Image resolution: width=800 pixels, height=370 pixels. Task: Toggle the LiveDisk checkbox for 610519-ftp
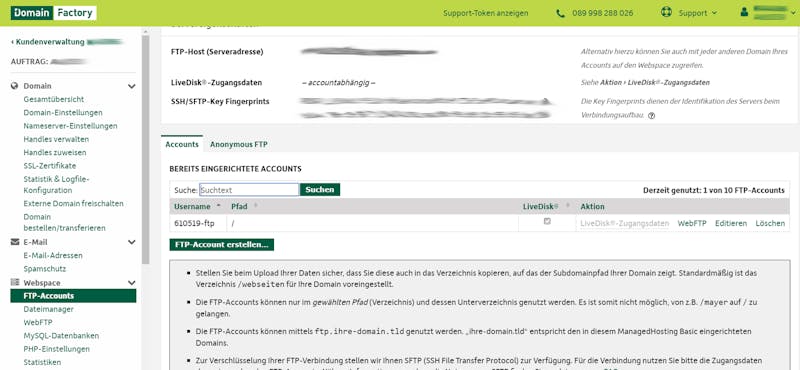pos(547,221)
